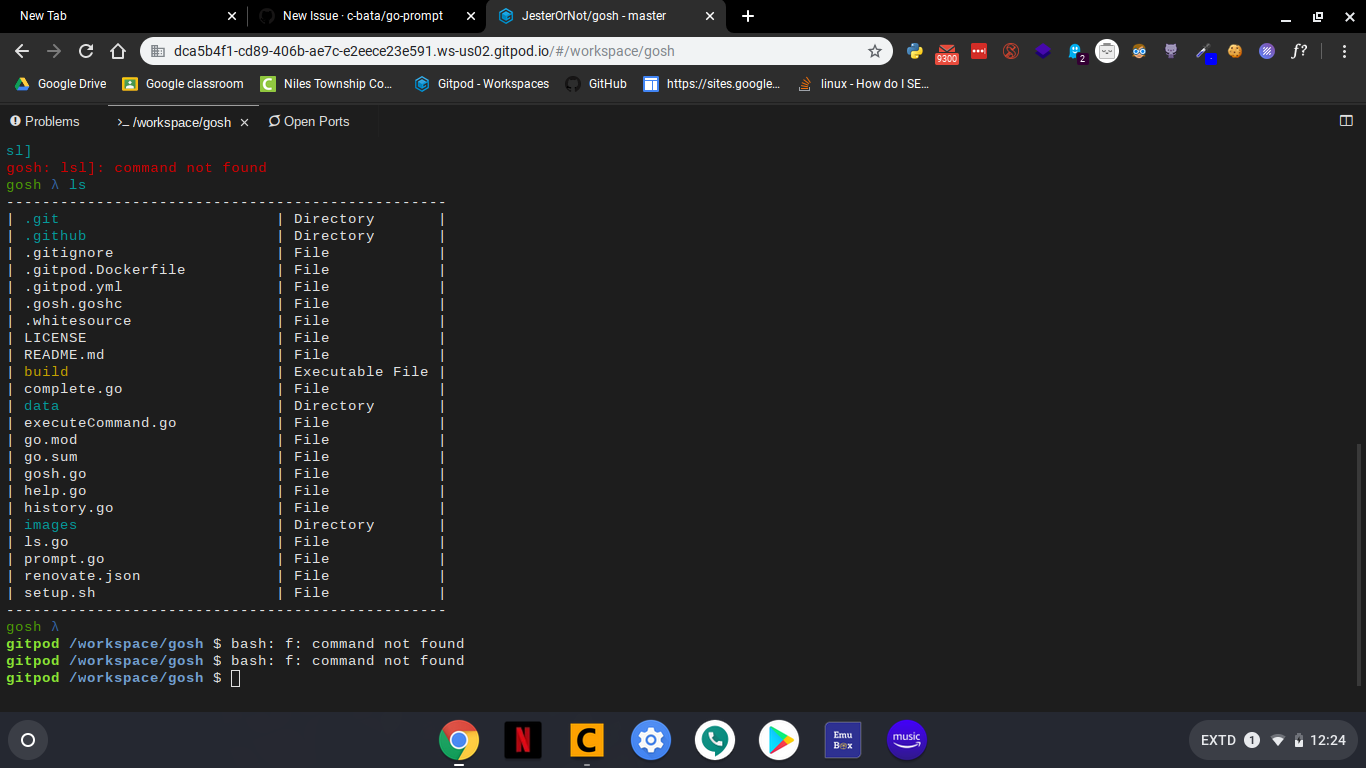This screenshot has width=1366, height=768.
Task: Click the Python extension icon
Action: click(x=914, y=51)
